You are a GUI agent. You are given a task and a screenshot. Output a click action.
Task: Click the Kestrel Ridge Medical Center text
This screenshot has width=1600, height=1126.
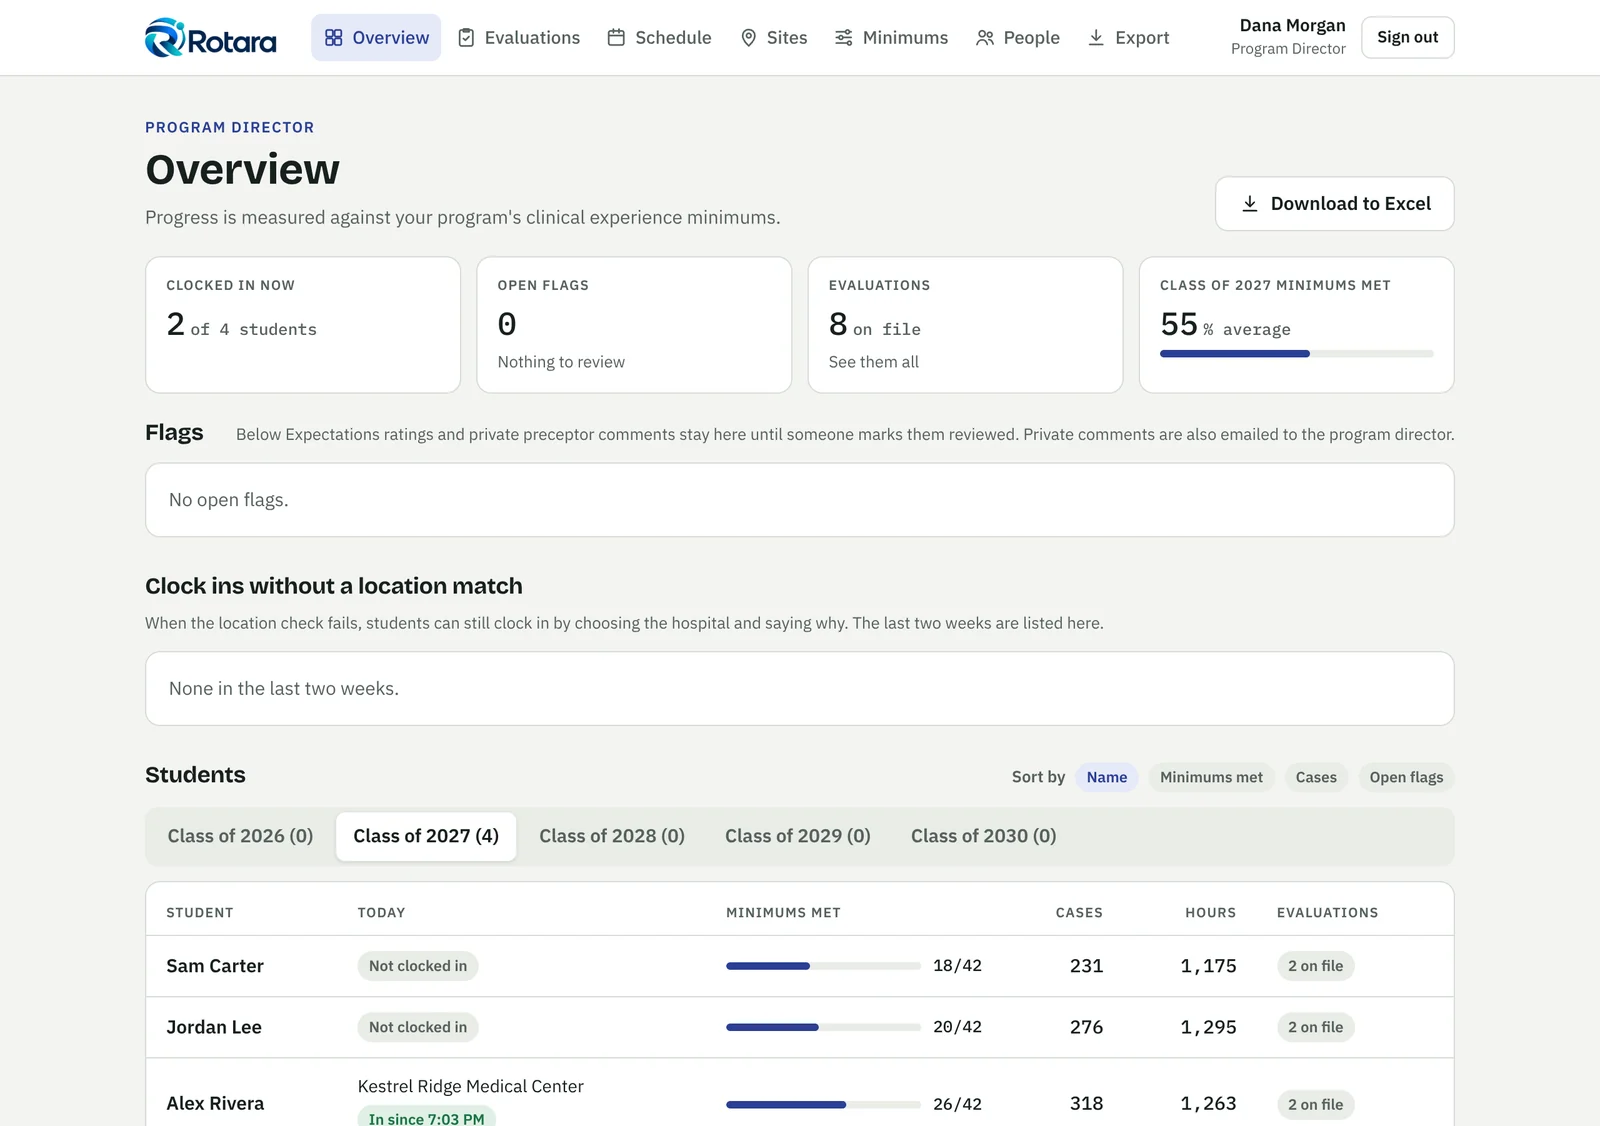click(x=471, y=1087)
